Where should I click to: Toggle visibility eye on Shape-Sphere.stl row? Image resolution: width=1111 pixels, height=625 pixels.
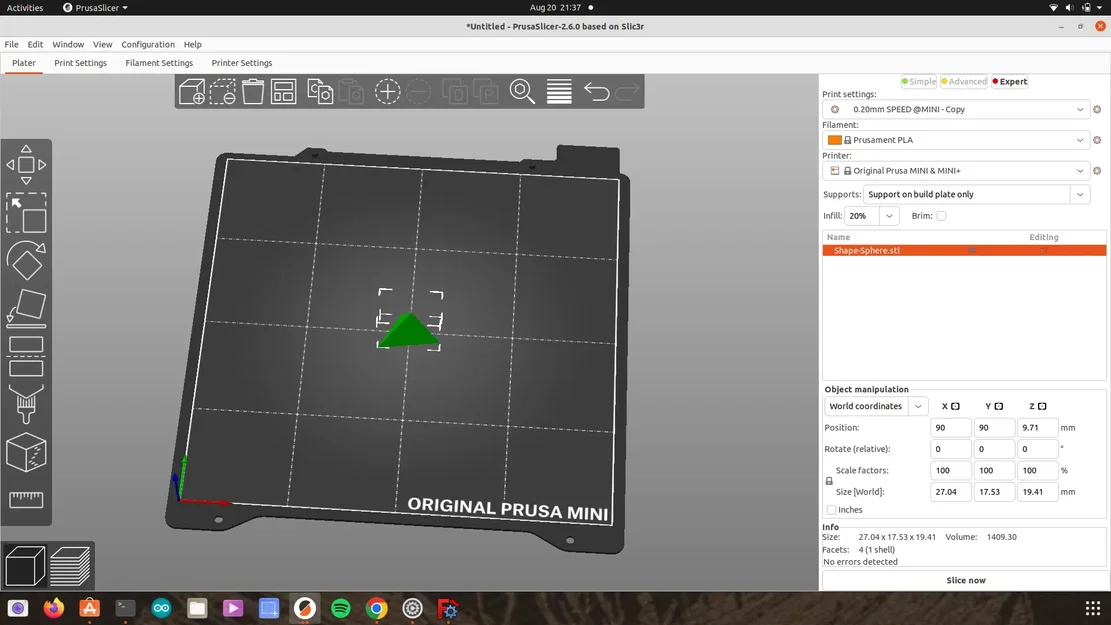pyautogui.click(x=972, y=251)
